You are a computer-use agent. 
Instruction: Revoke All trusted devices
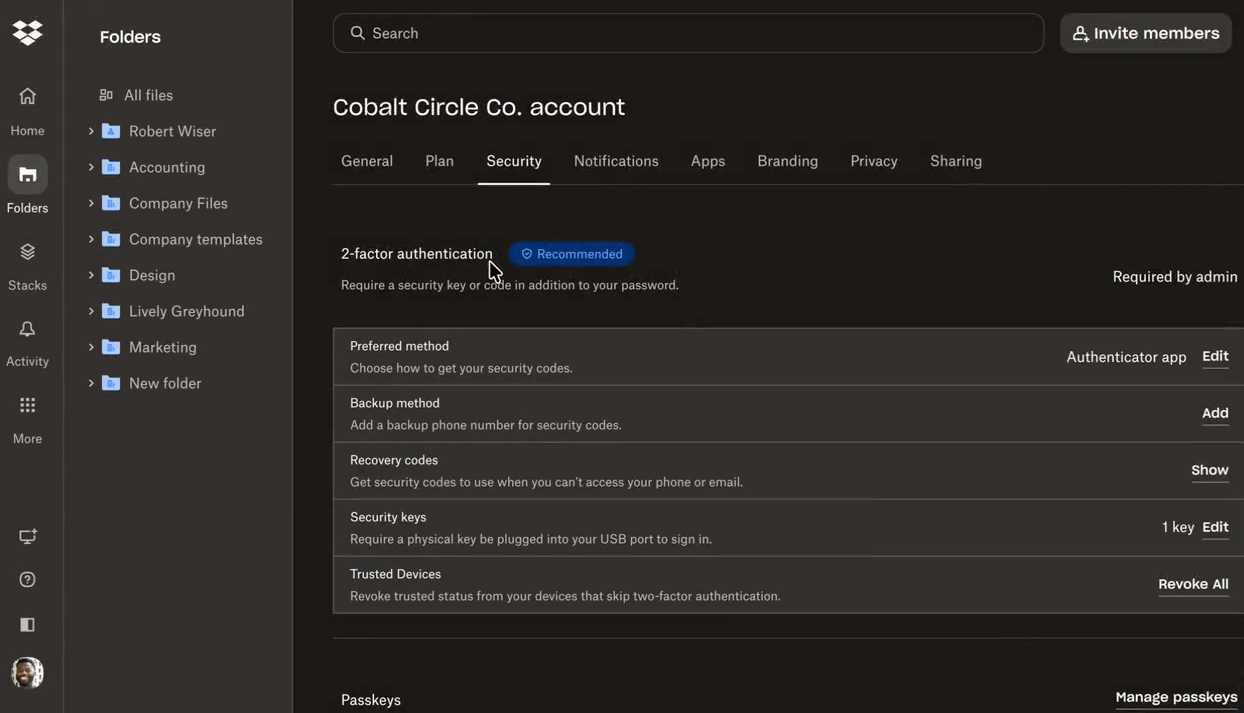tap(1193, 585)
